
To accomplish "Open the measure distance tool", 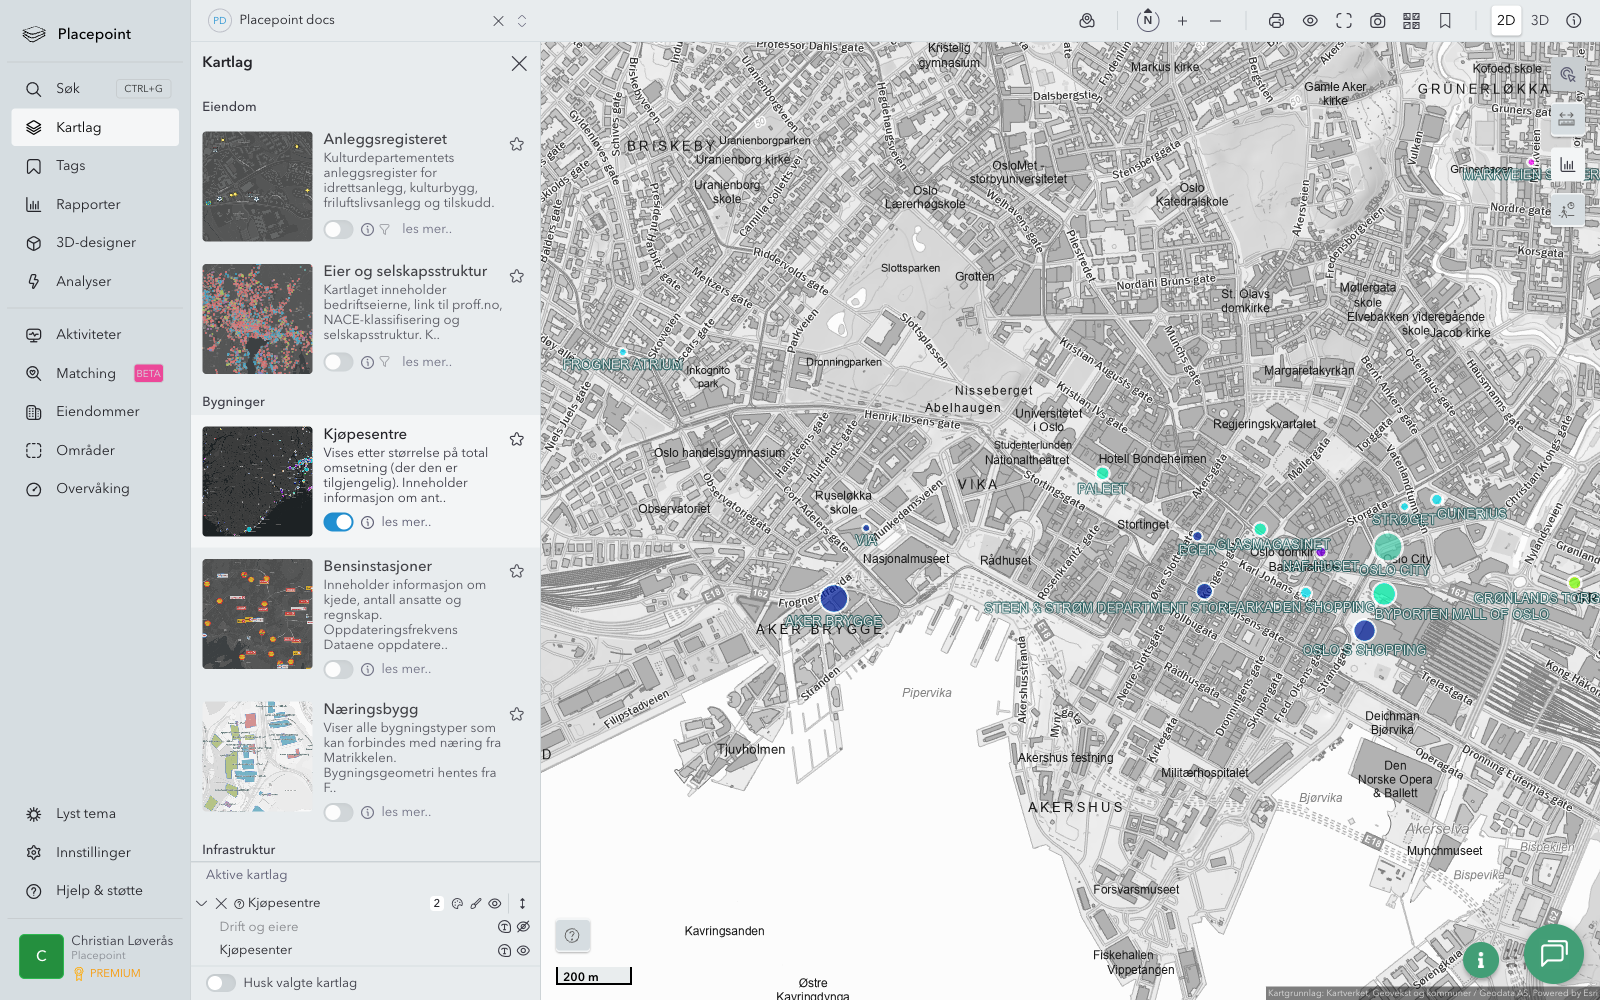I will pyautogui.click(x=1566, y=119).
